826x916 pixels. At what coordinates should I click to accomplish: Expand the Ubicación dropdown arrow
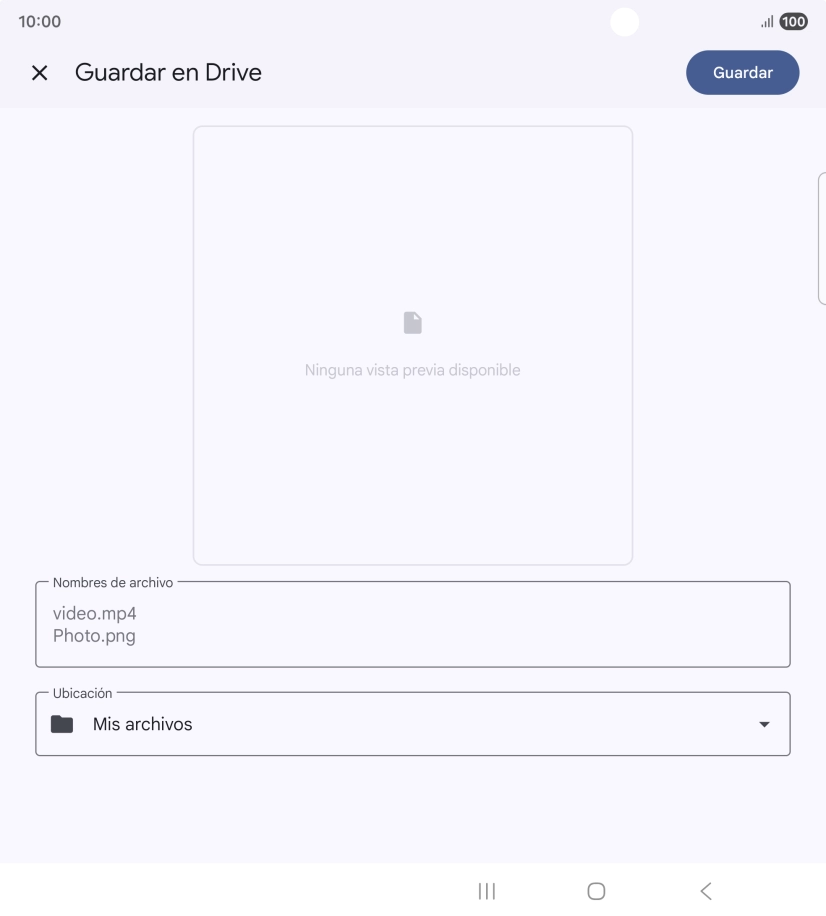pyautogui.click(x=764, y=724)
